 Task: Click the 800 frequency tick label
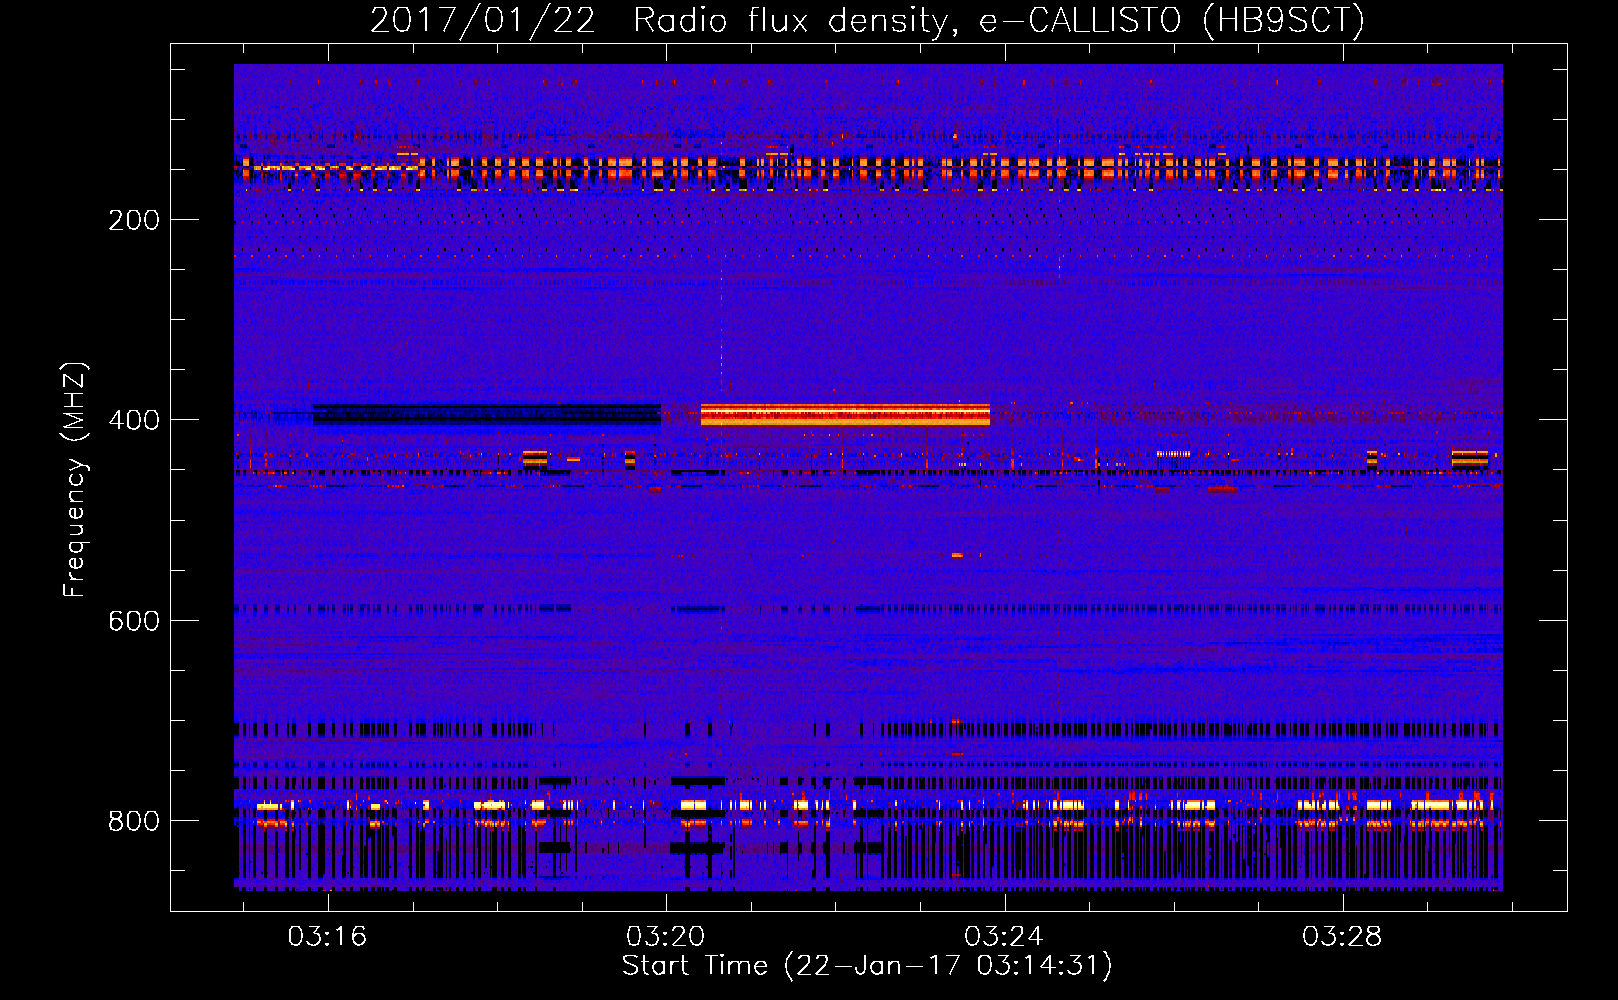pyautogui.click(x=134, y=821)
